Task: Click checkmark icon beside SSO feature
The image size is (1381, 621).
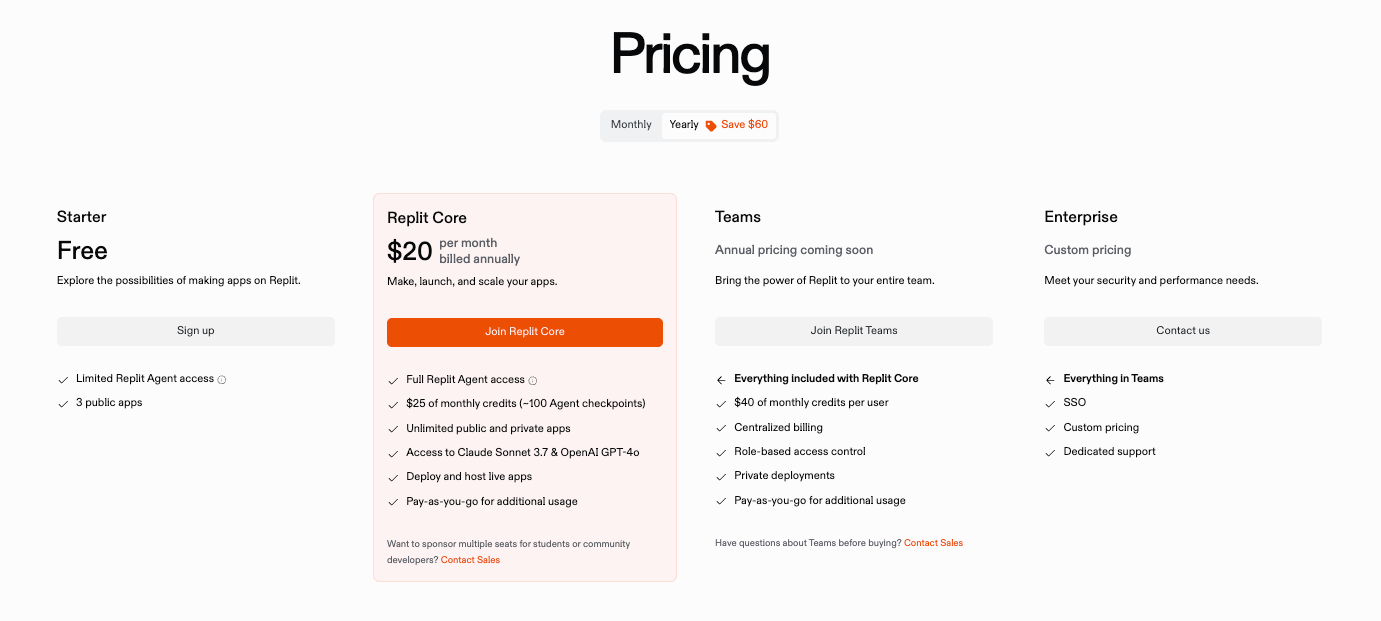Action: coord(1050,404)
